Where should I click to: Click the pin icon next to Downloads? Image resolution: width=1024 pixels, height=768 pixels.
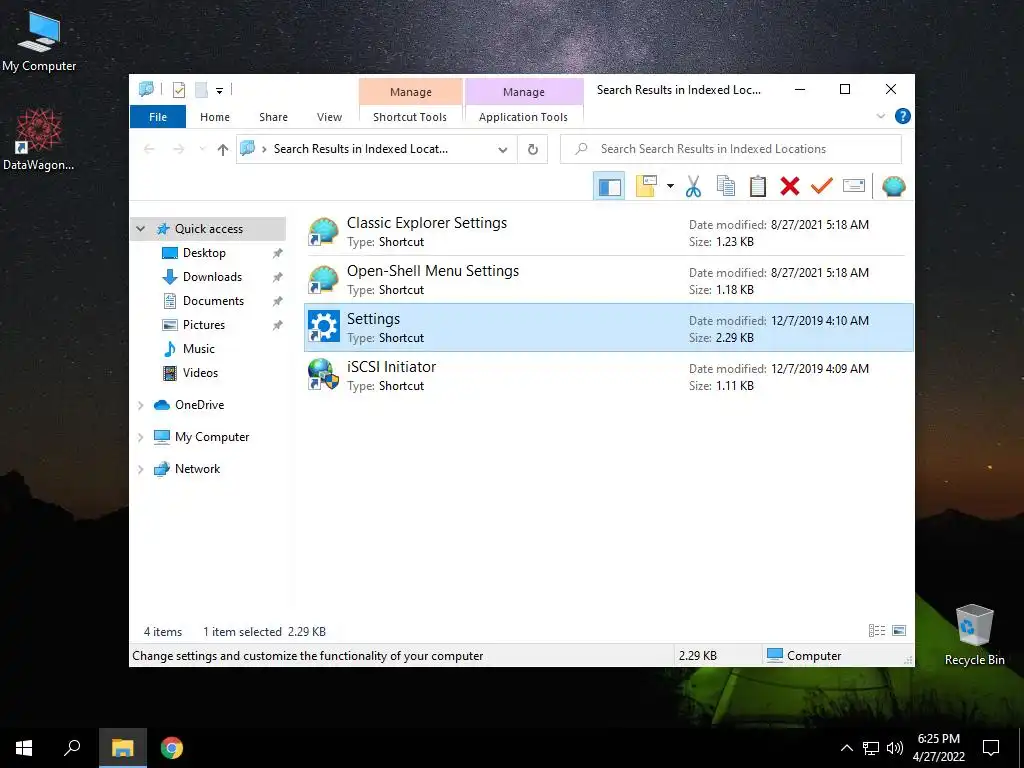278,277
